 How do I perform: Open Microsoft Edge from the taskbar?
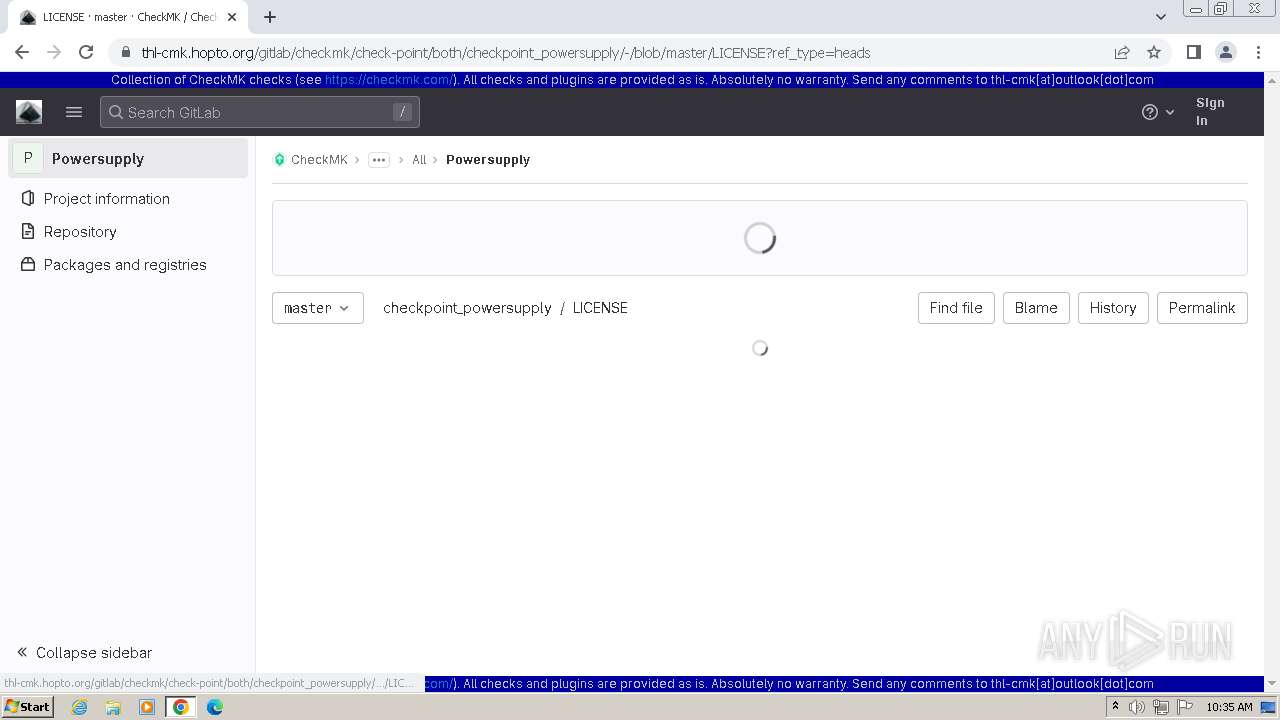[x=214, y=707]
